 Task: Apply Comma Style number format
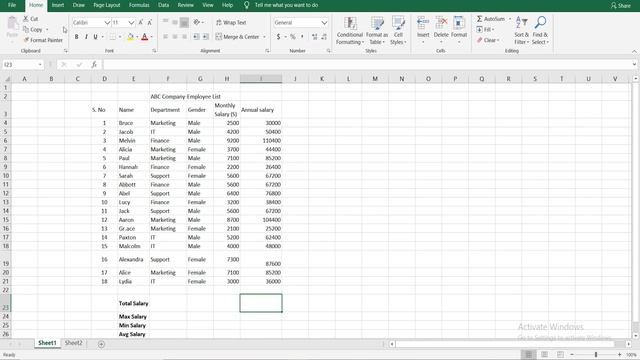[302, 37]
